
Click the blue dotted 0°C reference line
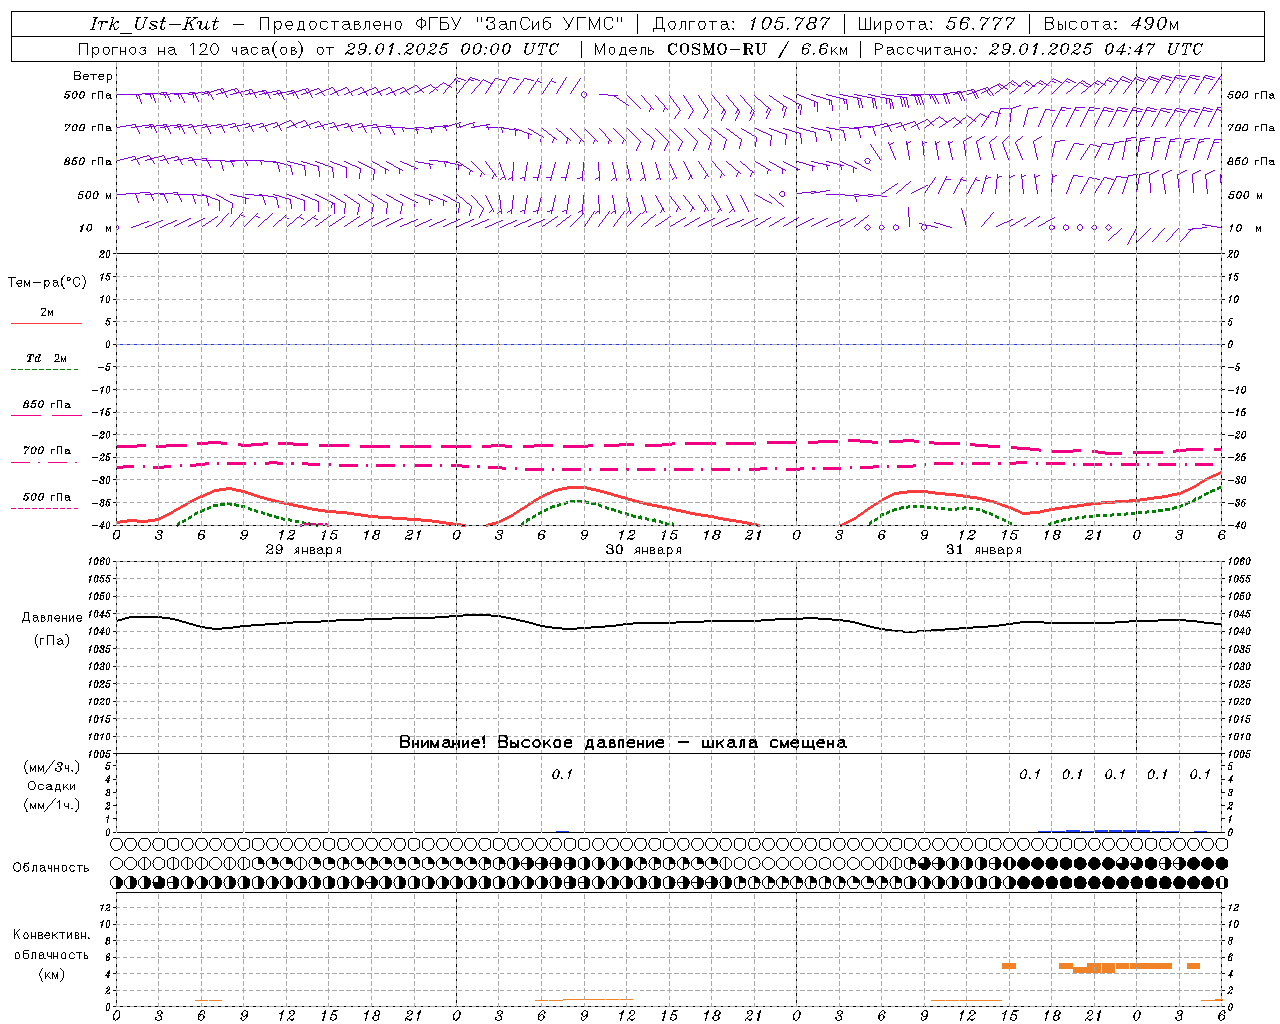(670, 344)
